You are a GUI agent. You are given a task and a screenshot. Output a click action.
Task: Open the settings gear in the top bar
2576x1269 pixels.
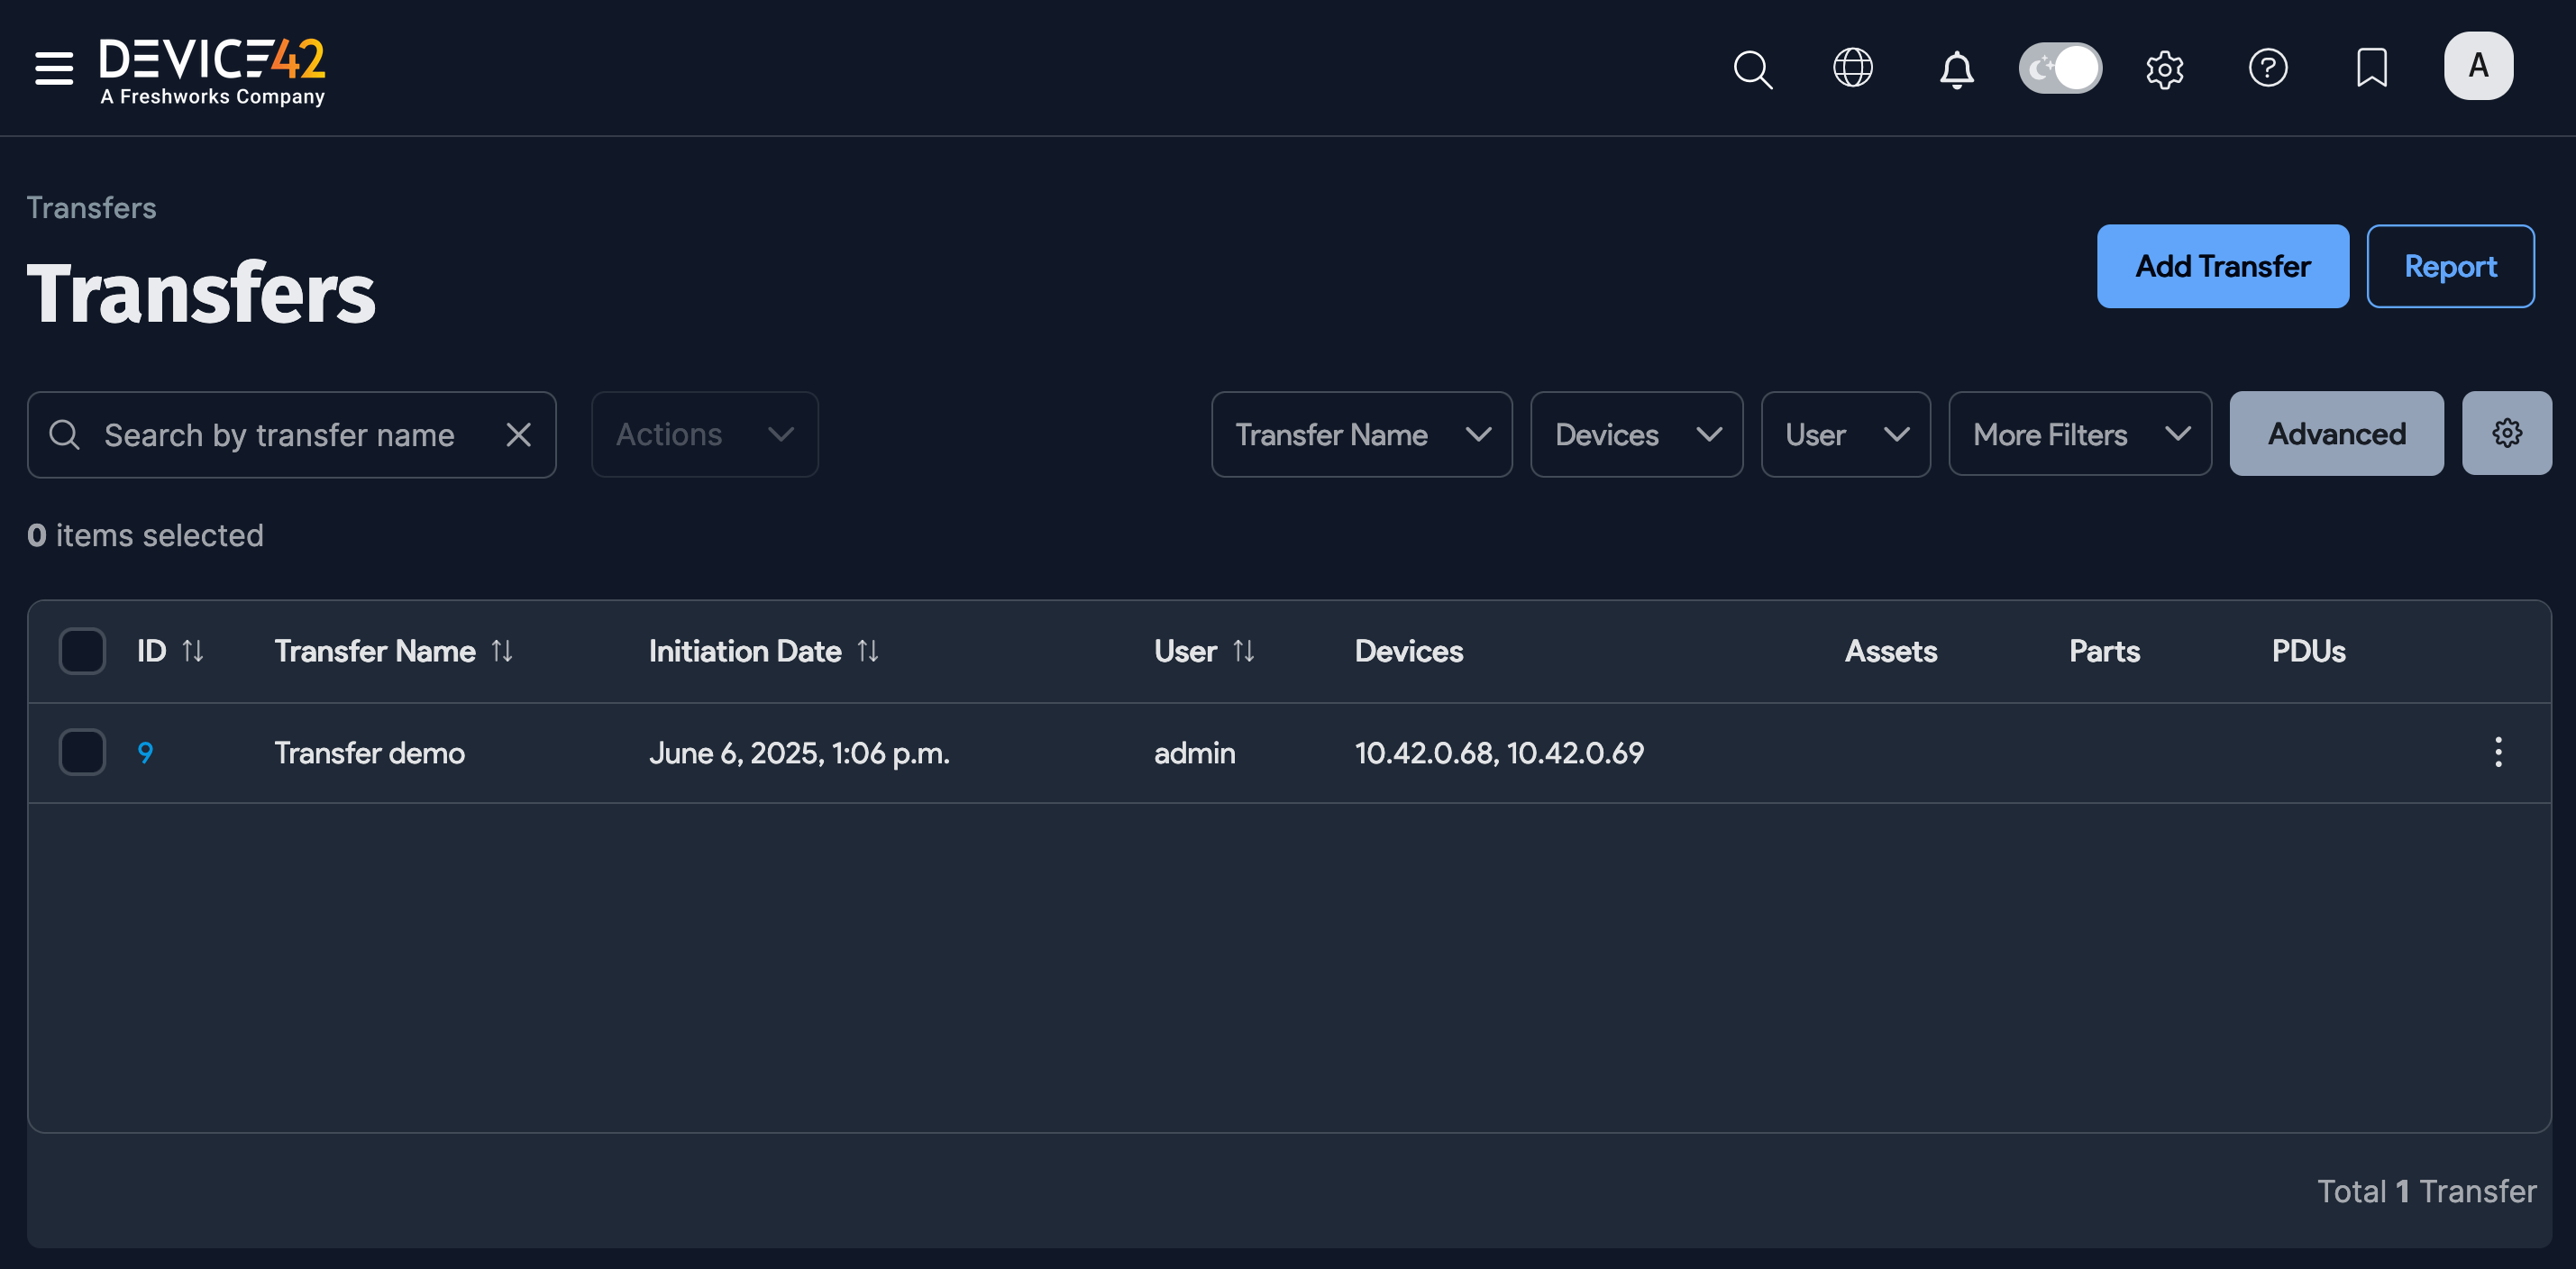tap(2165, 68)
